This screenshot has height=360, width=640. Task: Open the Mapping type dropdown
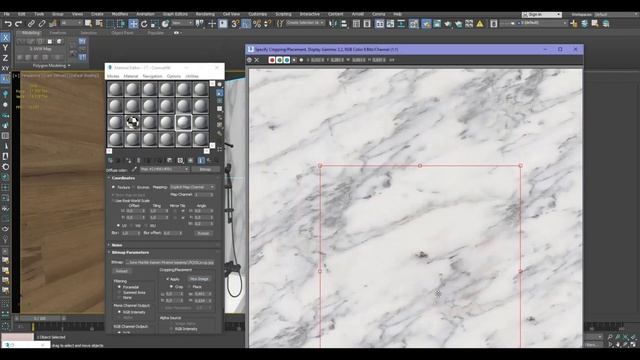tap(192, 187)
